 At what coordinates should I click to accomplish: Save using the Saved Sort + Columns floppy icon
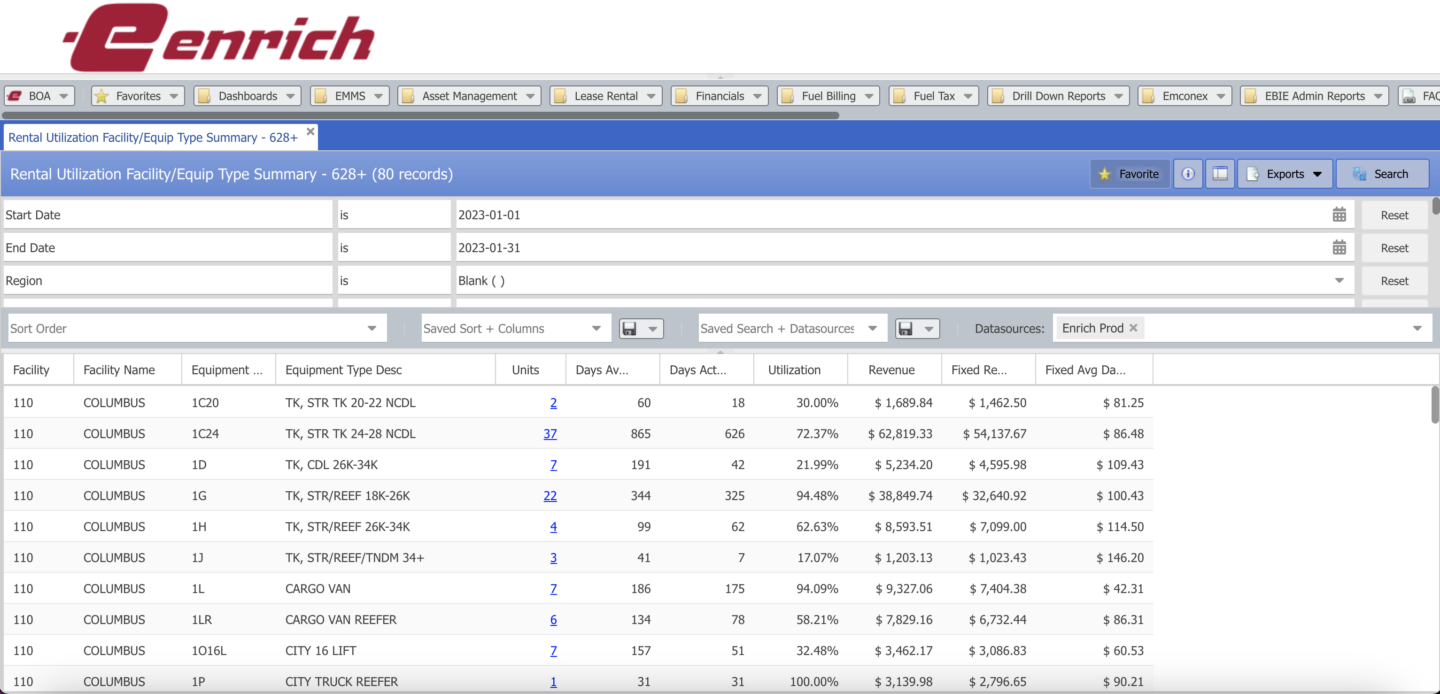tap(631, 327)
